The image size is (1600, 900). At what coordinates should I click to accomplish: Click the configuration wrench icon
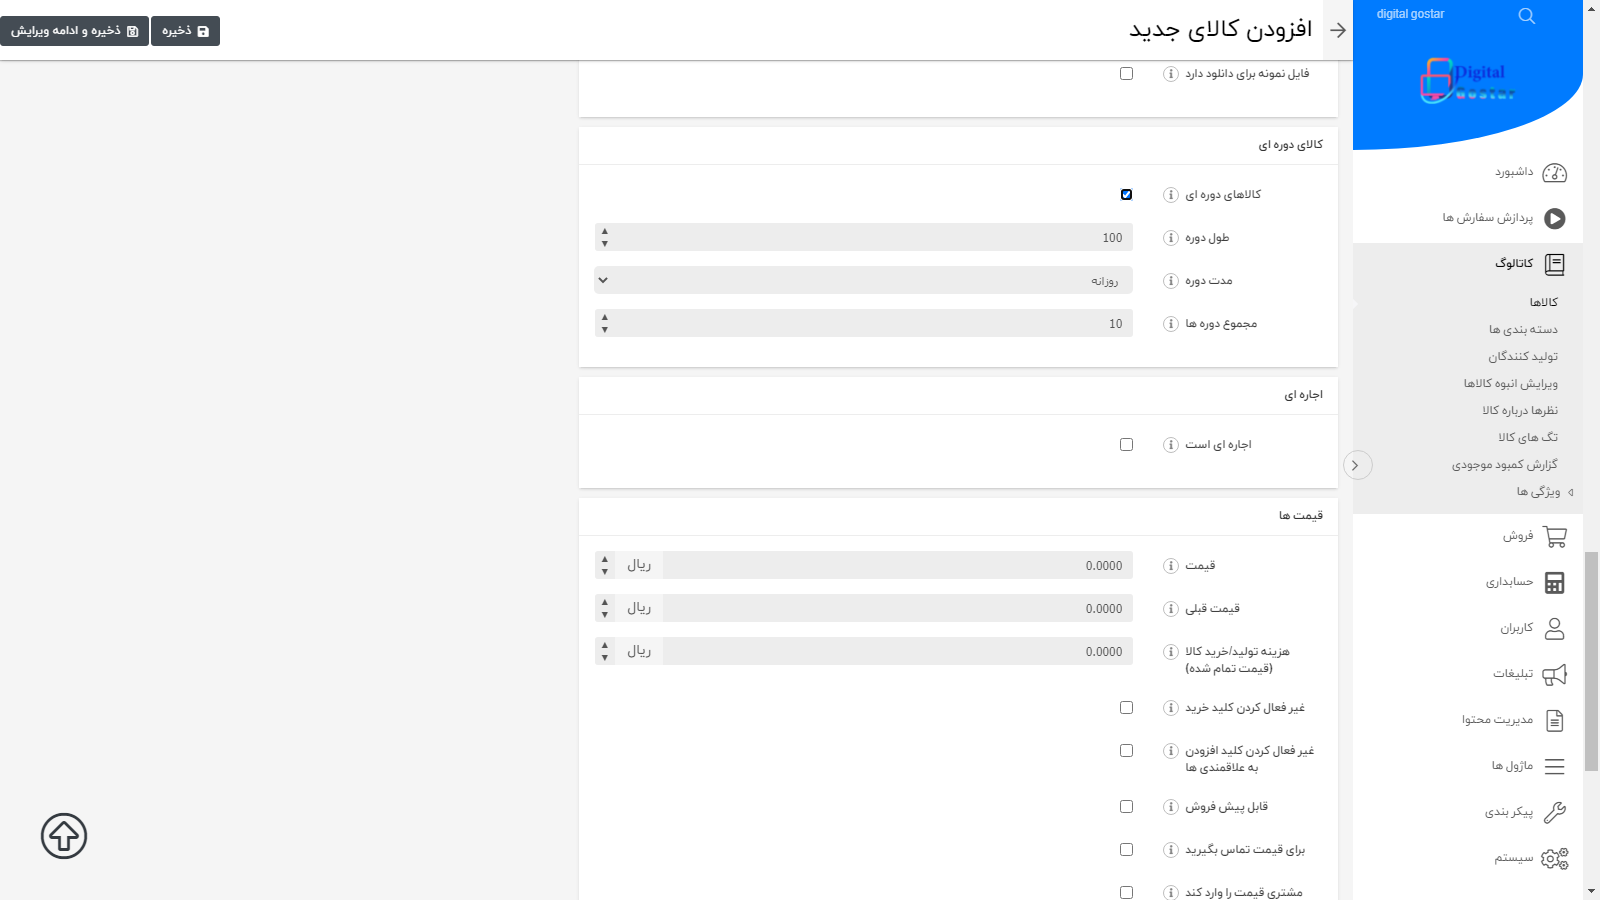1553,813
